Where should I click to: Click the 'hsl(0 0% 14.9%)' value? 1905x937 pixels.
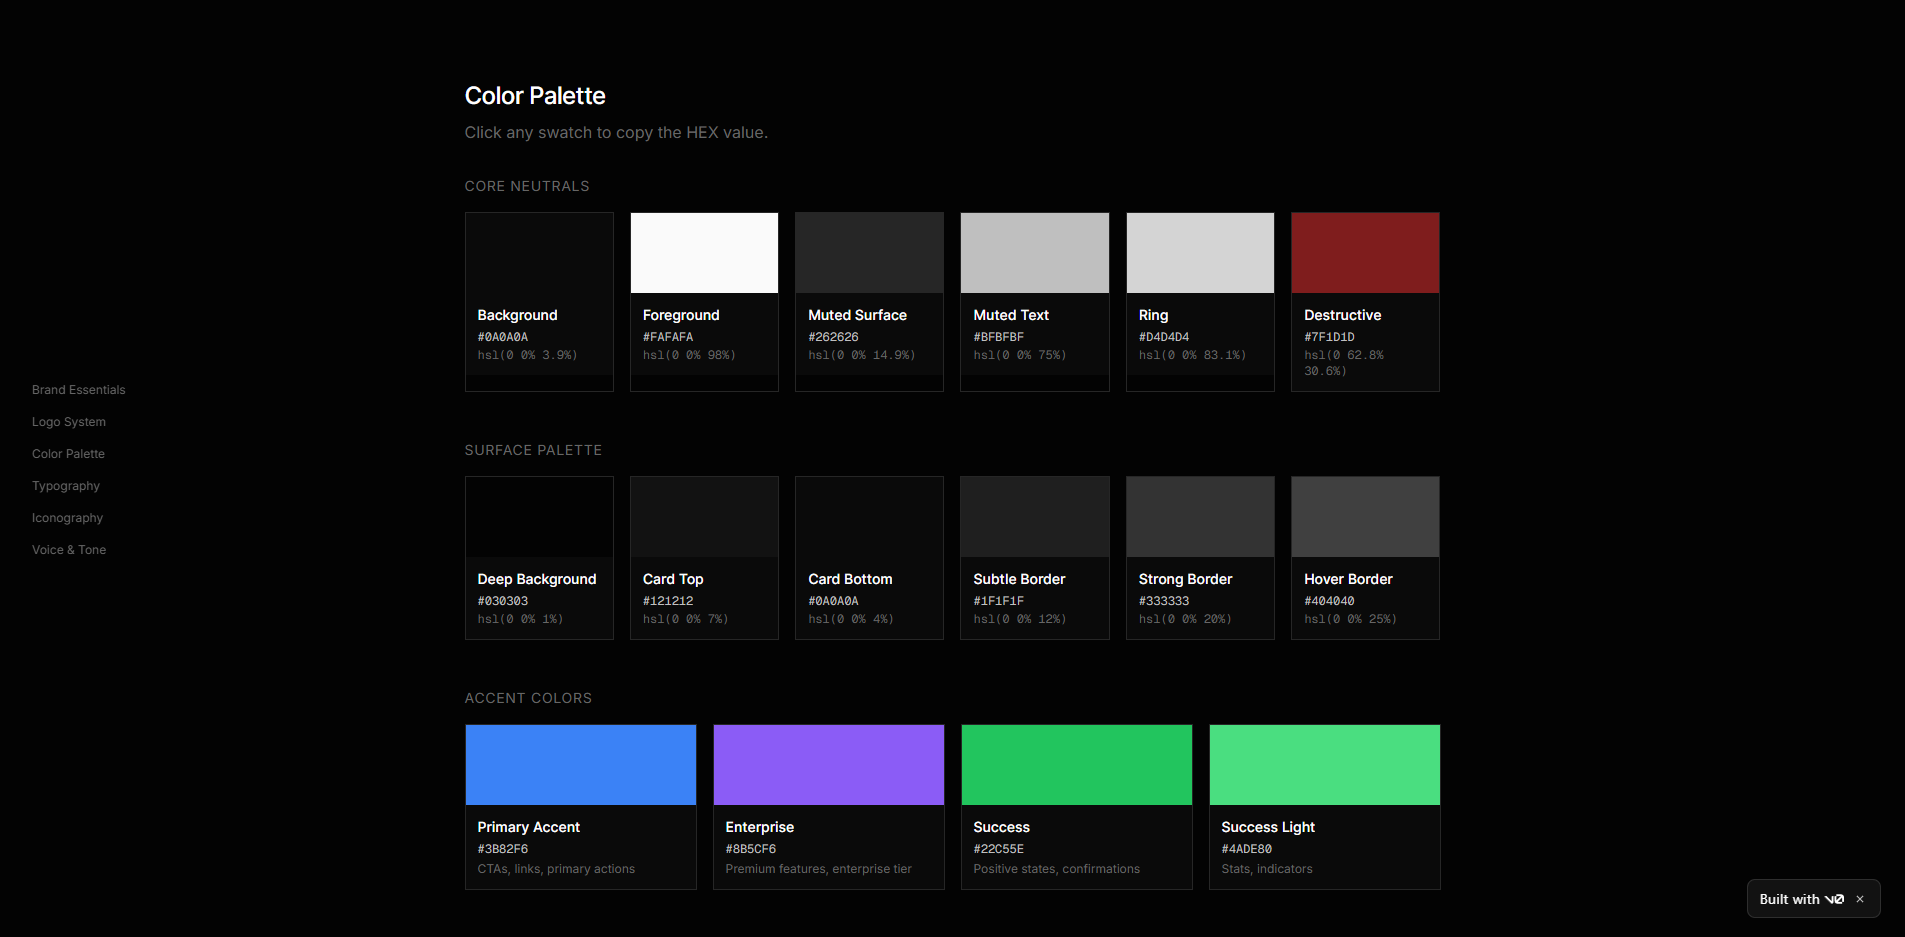tap(862, 355)
